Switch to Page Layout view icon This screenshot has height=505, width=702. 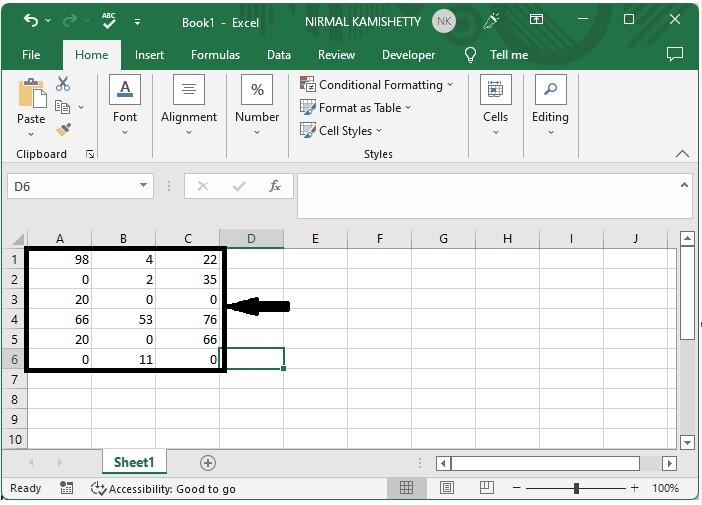446,488
